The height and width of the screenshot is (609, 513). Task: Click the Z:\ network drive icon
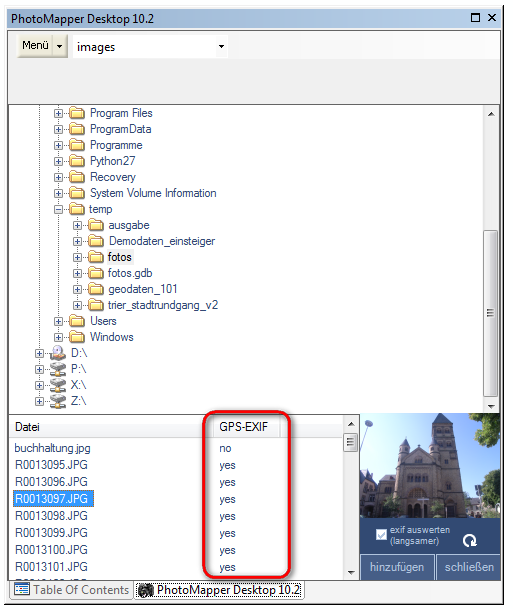pyautogui.click(x=58, y=401)
